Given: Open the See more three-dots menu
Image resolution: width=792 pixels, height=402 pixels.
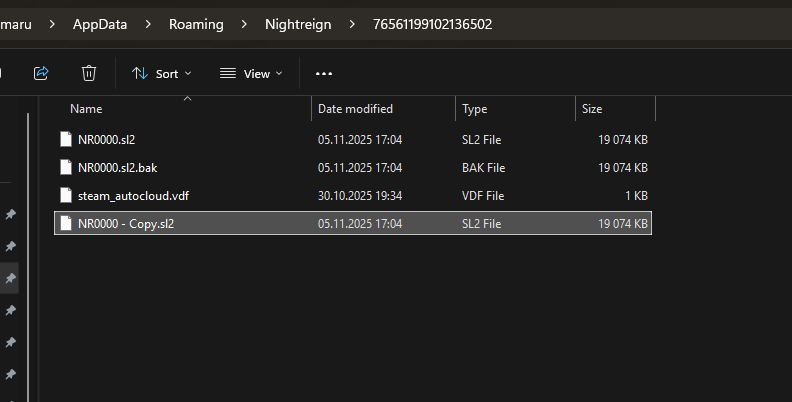Looking at the screenshot, I should (323, 73).
